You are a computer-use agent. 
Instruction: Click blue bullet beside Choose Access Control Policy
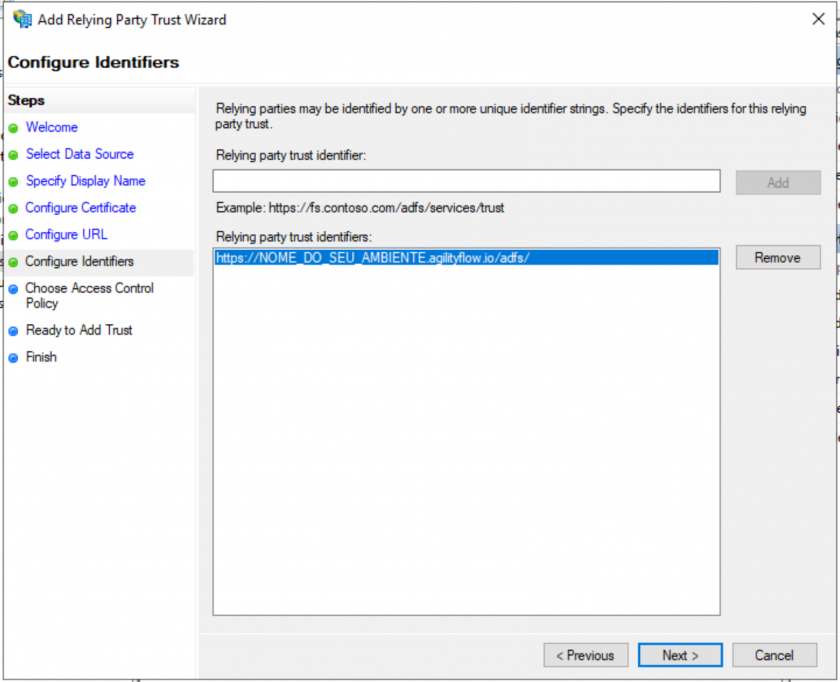(14, 289)
